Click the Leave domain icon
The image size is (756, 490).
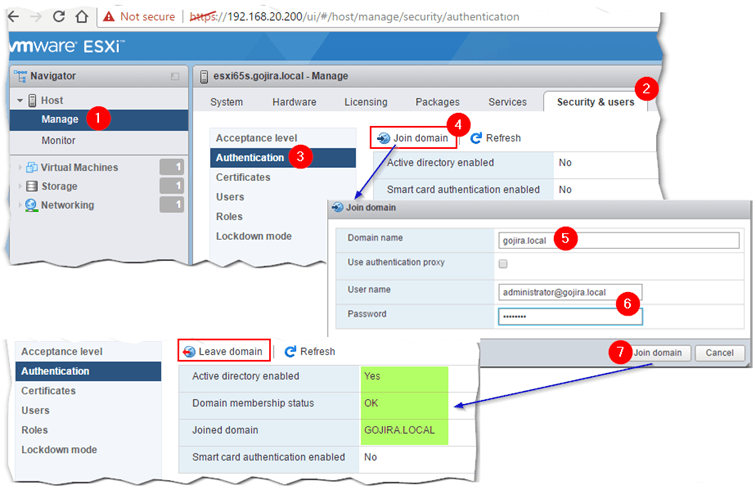[189, 352]
